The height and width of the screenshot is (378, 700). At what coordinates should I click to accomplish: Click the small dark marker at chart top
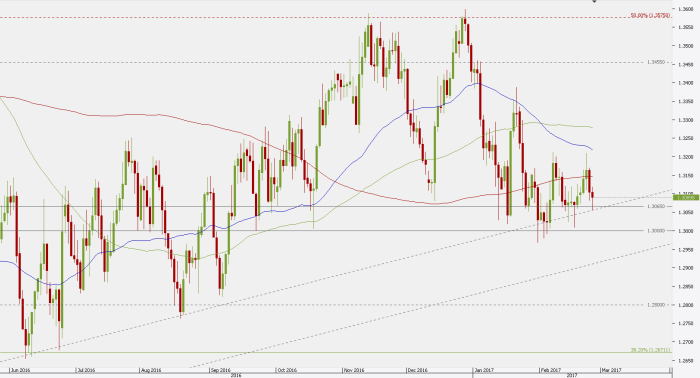[x=594, y=1]
